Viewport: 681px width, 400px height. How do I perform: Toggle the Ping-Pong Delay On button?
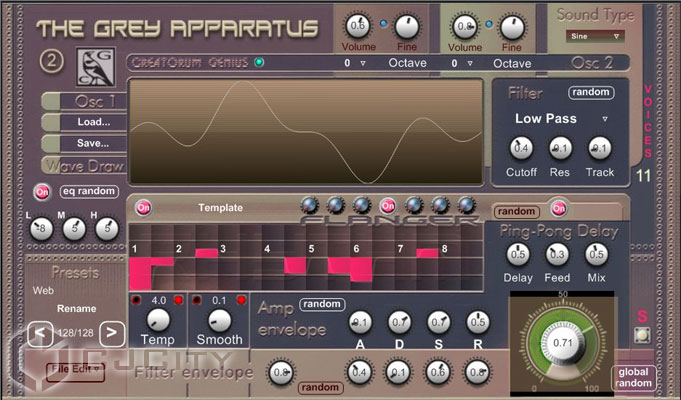click(x=559, y=209)
